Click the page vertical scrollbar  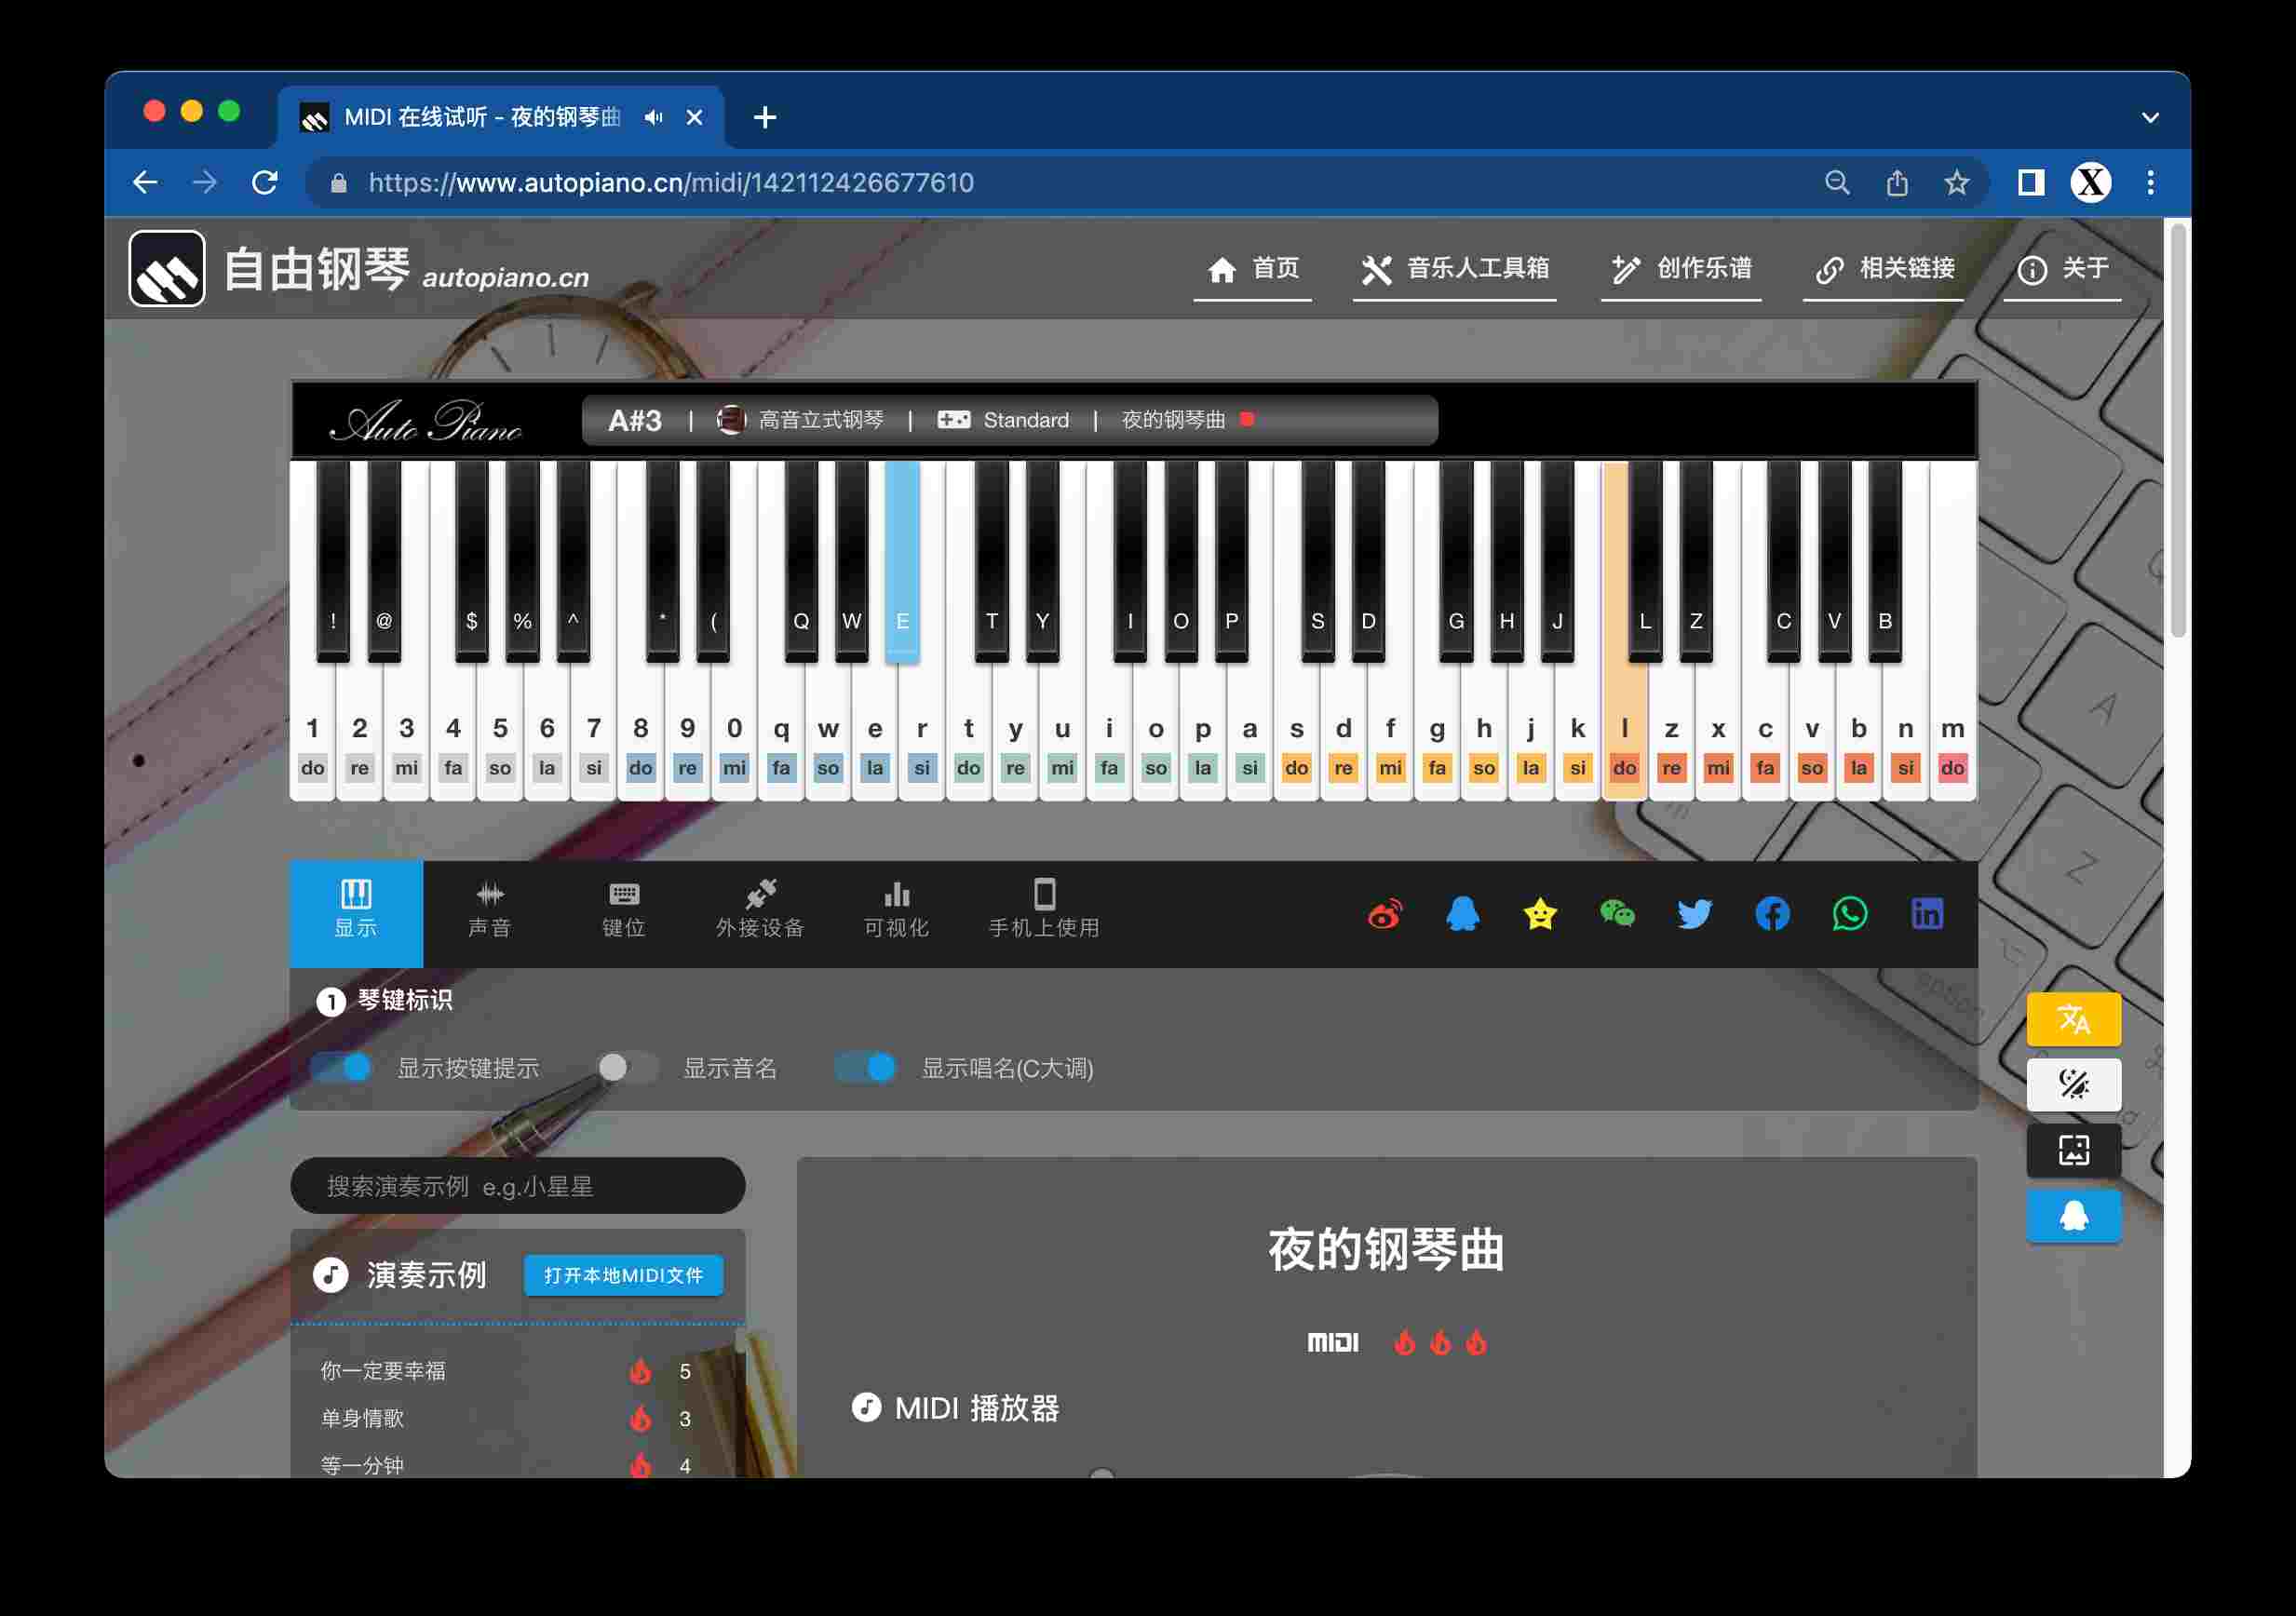[2177, 430]
